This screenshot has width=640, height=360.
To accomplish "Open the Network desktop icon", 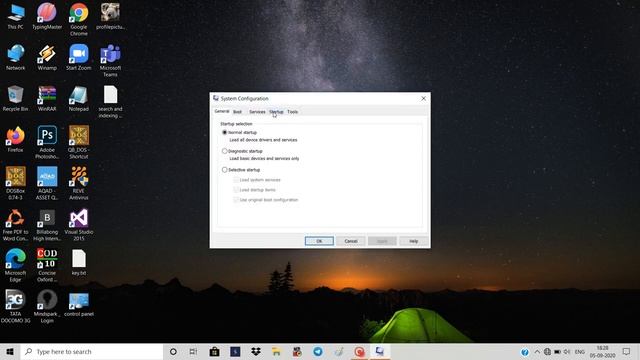I will click(16, 57).
